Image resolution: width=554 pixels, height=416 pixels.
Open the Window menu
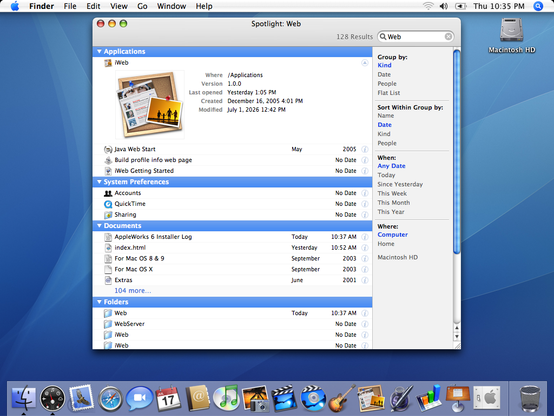171,6
